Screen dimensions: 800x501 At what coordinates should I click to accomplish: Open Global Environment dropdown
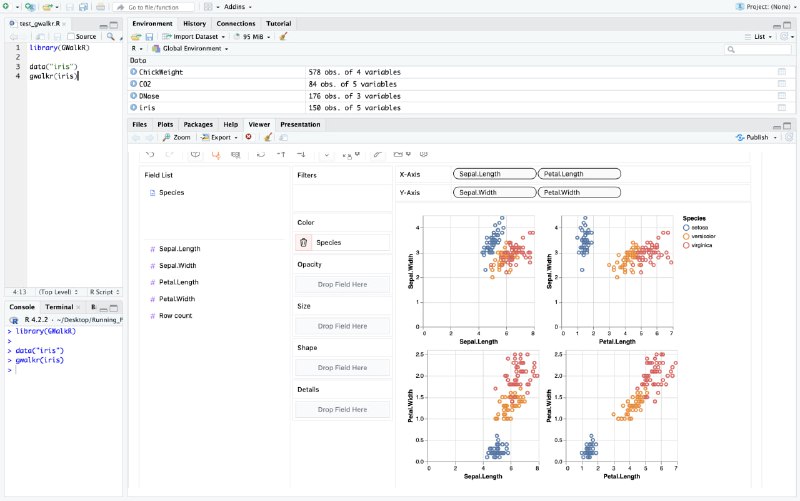tap(188, 48)
